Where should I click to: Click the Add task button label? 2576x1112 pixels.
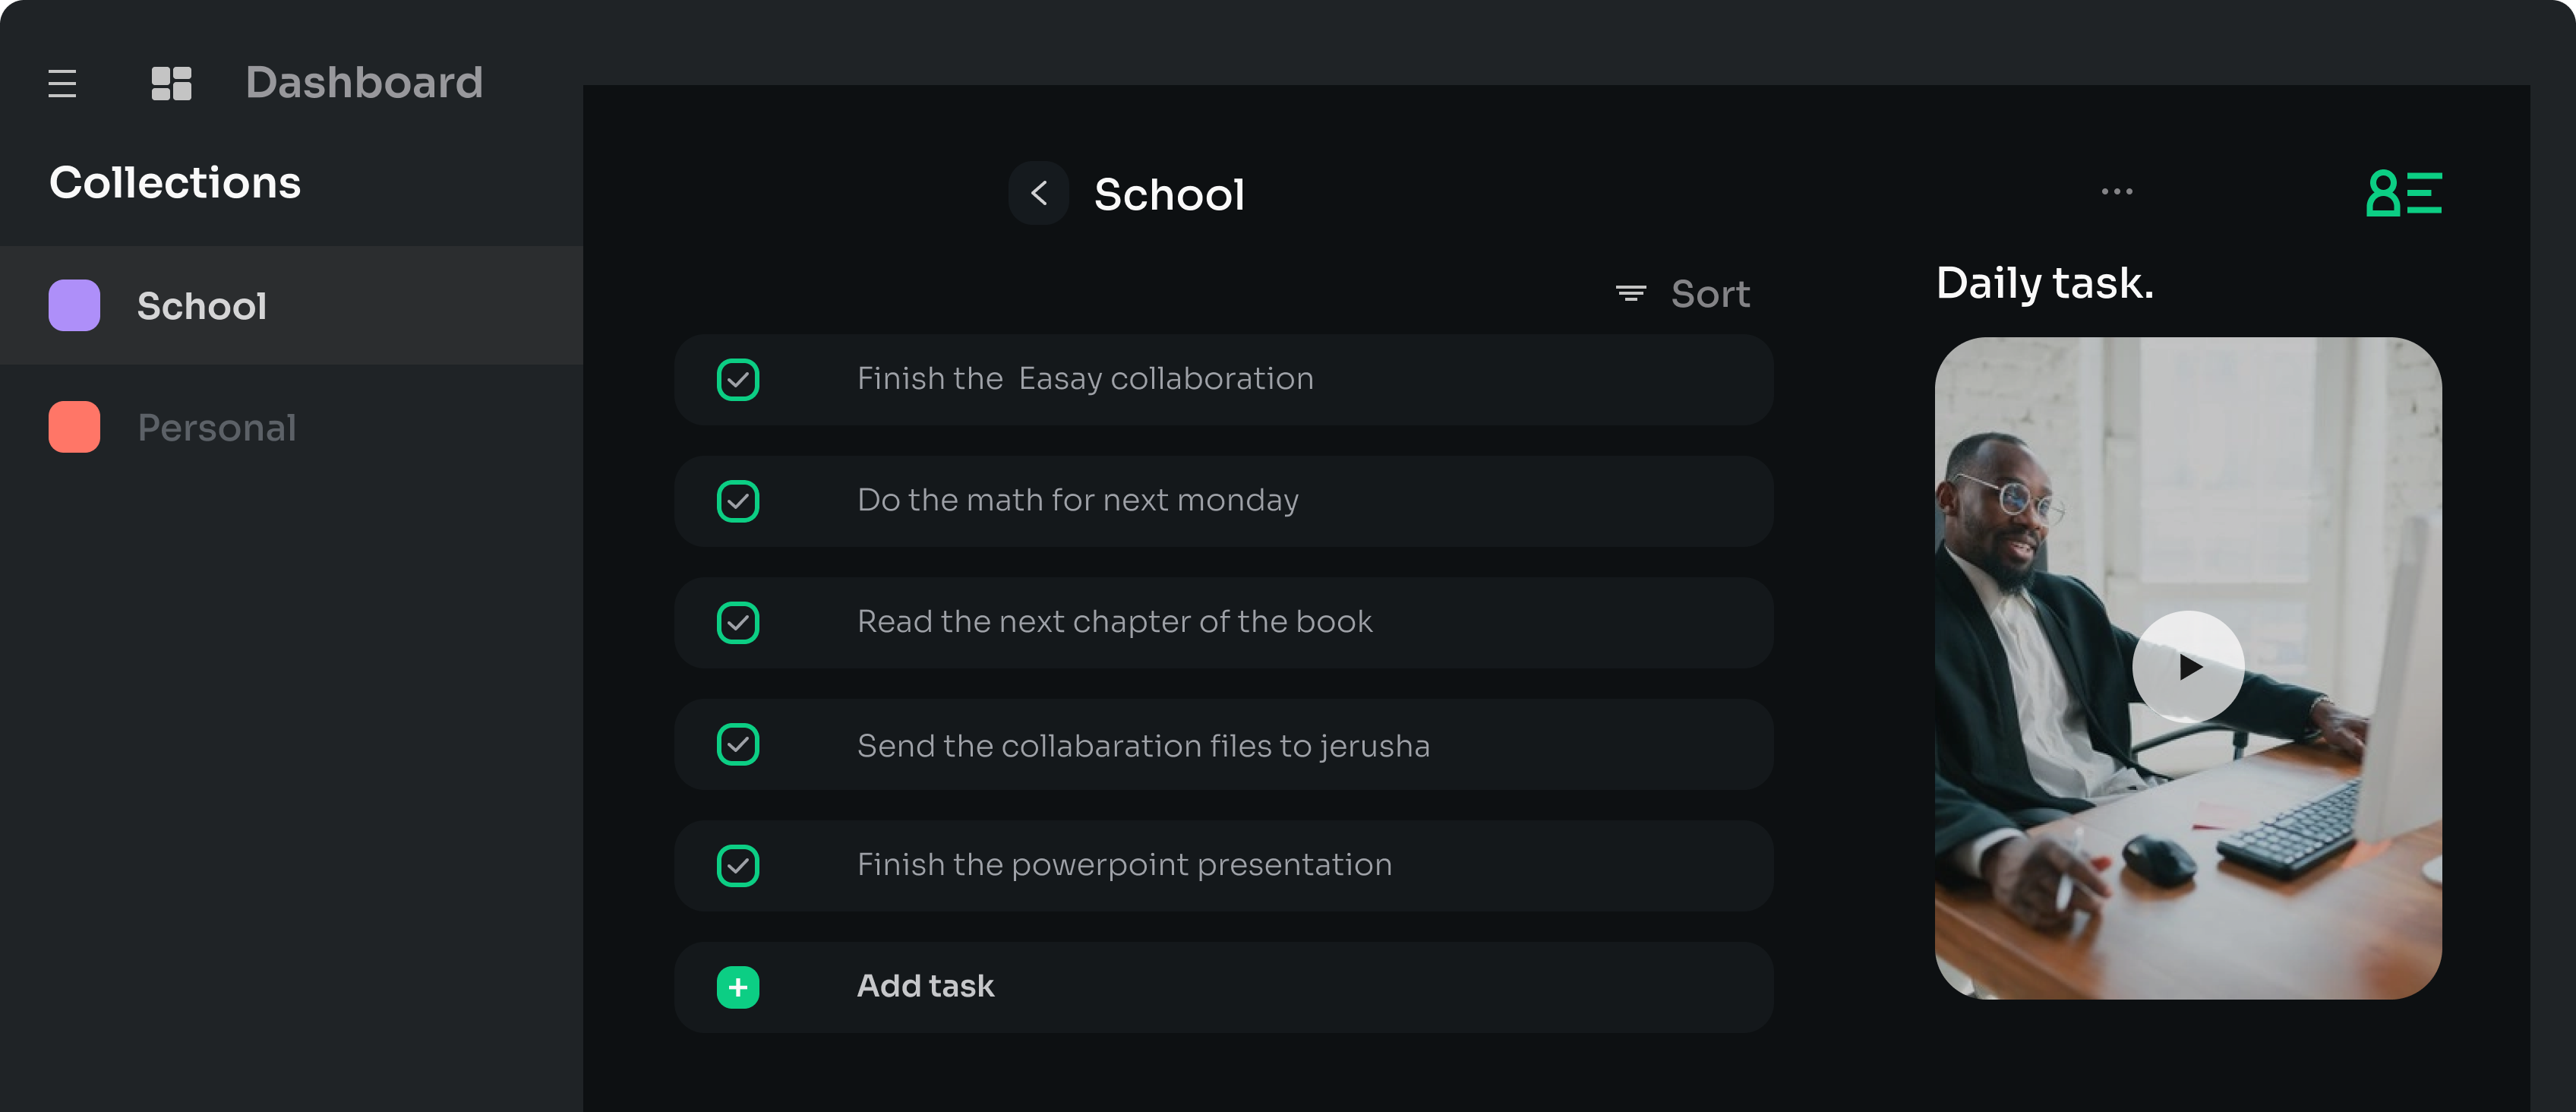926,986
